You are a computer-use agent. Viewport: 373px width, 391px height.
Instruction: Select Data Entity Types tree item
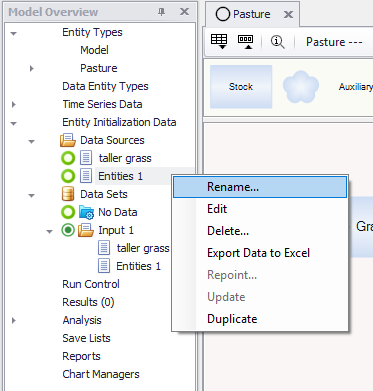coord(105,86)
